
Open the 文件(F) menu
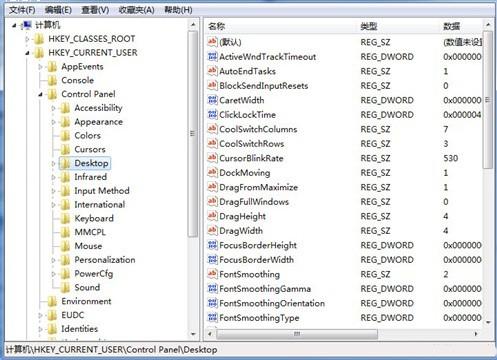(22, 10)
